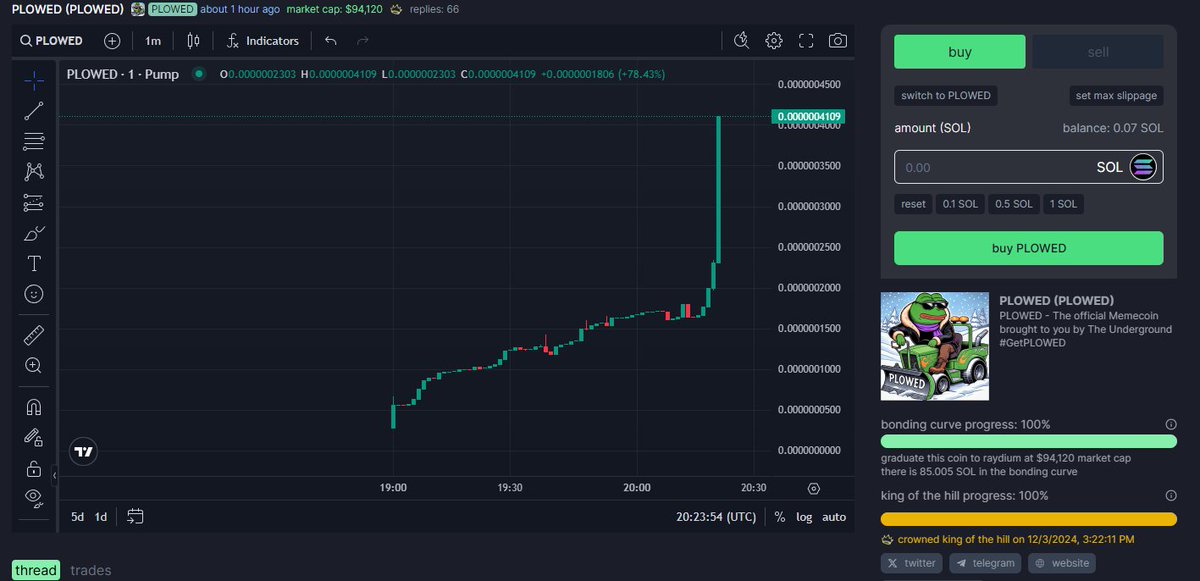Choose 1 SOL preset amount
The height and width of the screenshot is (581, 1200).
pos(1063,204)
